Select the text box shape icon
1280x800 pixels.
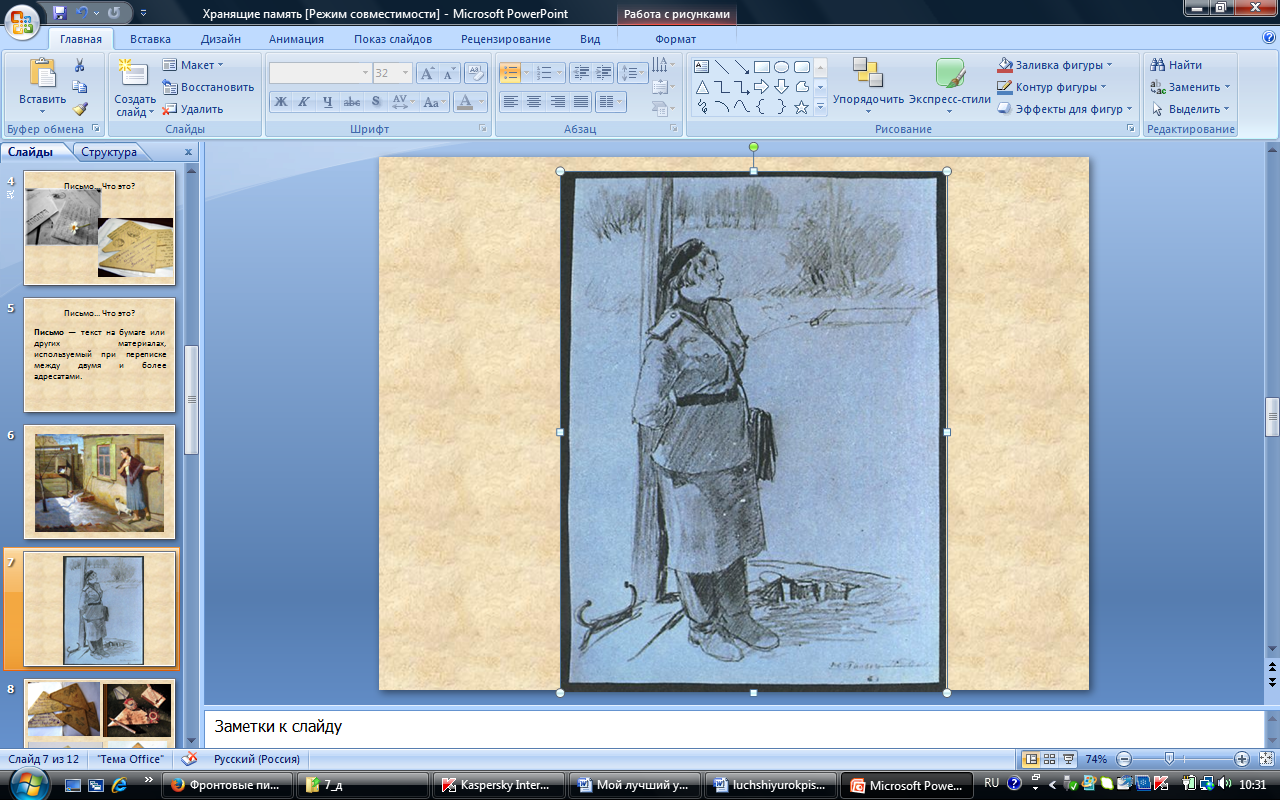point(702,67)
